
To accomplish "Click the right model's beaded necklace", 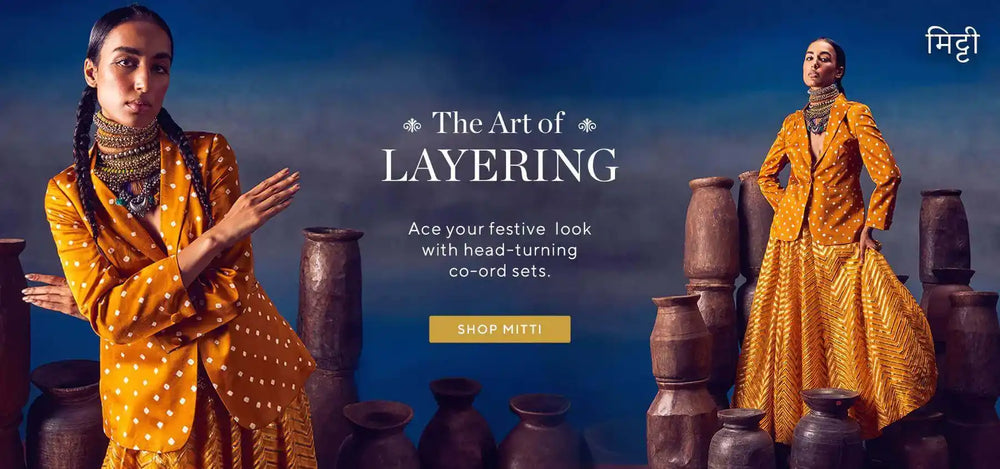I will [x=820, y=108].
